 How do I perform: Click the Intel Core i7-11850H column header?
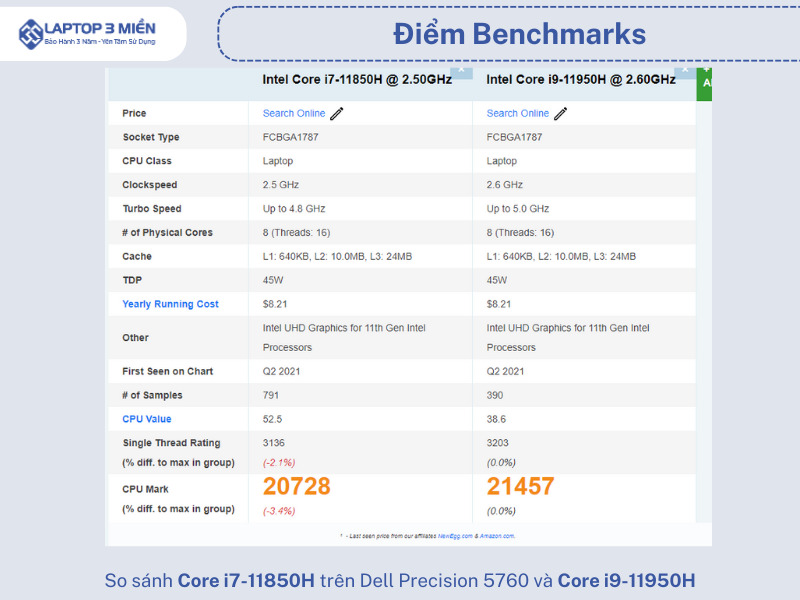(356, 80)
